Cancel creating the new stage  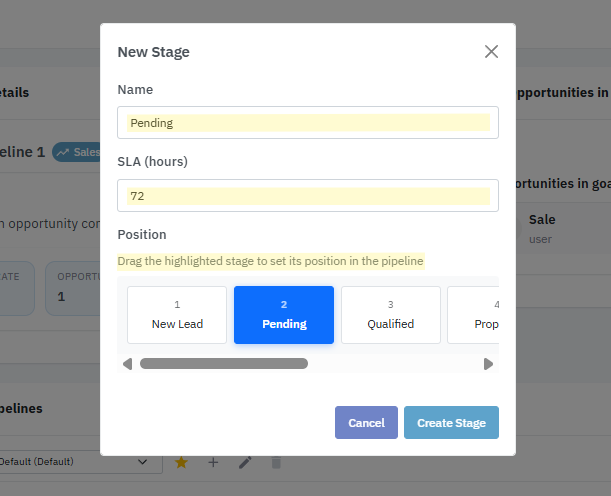(x=366, y=423)
